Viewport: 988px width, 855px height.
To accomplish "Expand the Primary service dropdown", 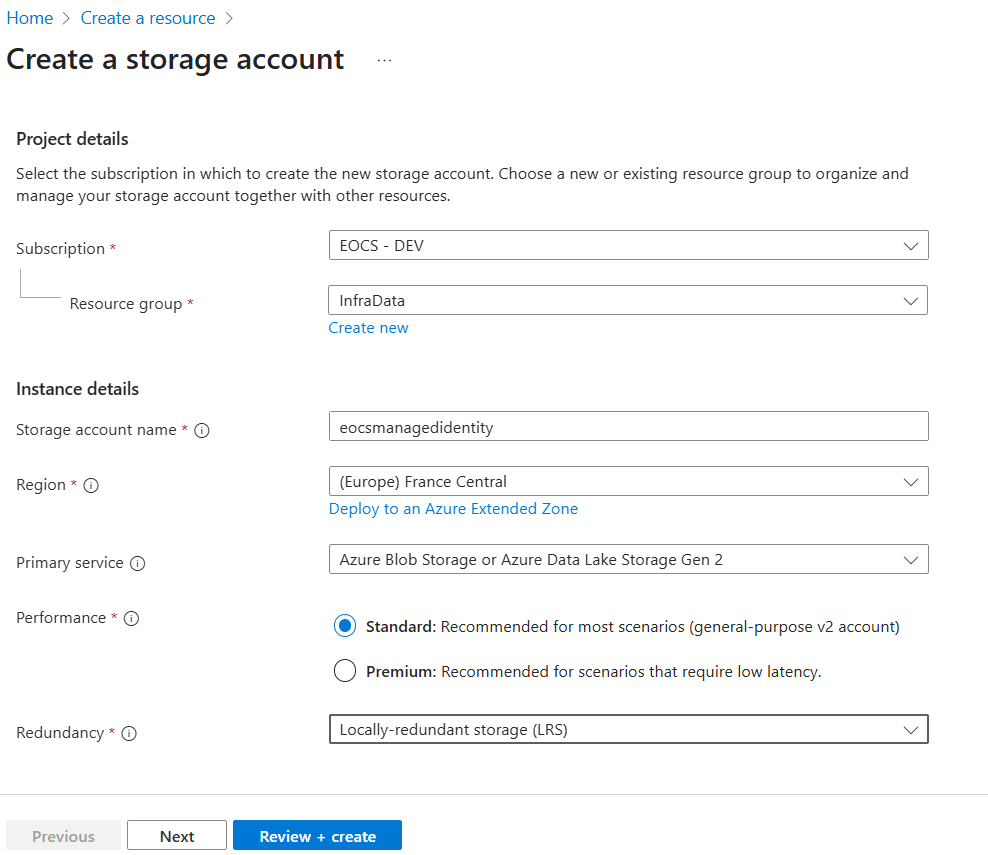I will 628,559.
